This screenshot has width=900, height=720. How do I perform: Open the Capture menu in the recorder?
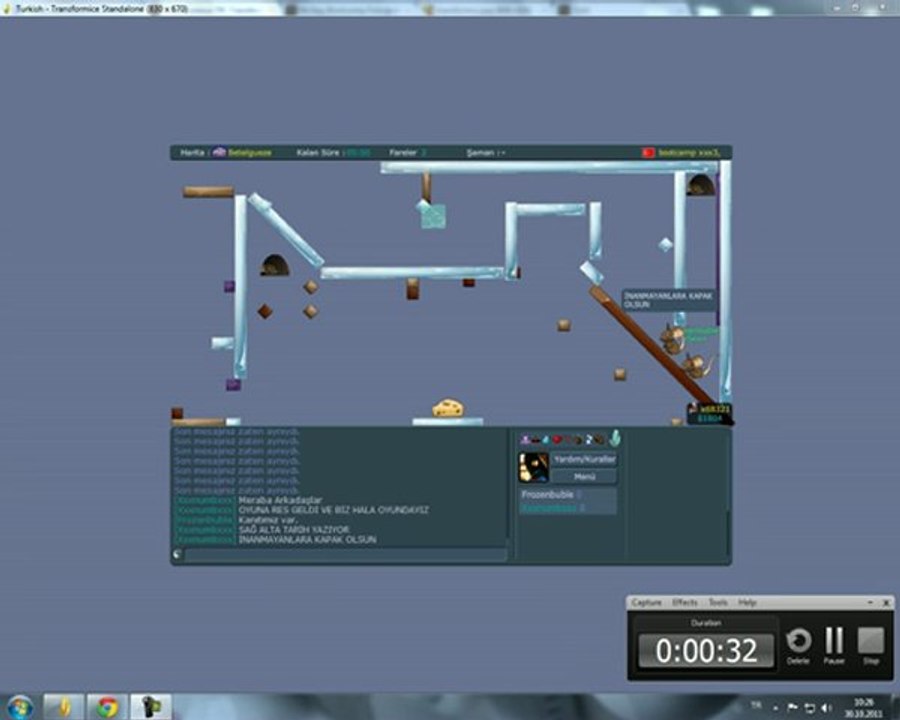(646, 602)
